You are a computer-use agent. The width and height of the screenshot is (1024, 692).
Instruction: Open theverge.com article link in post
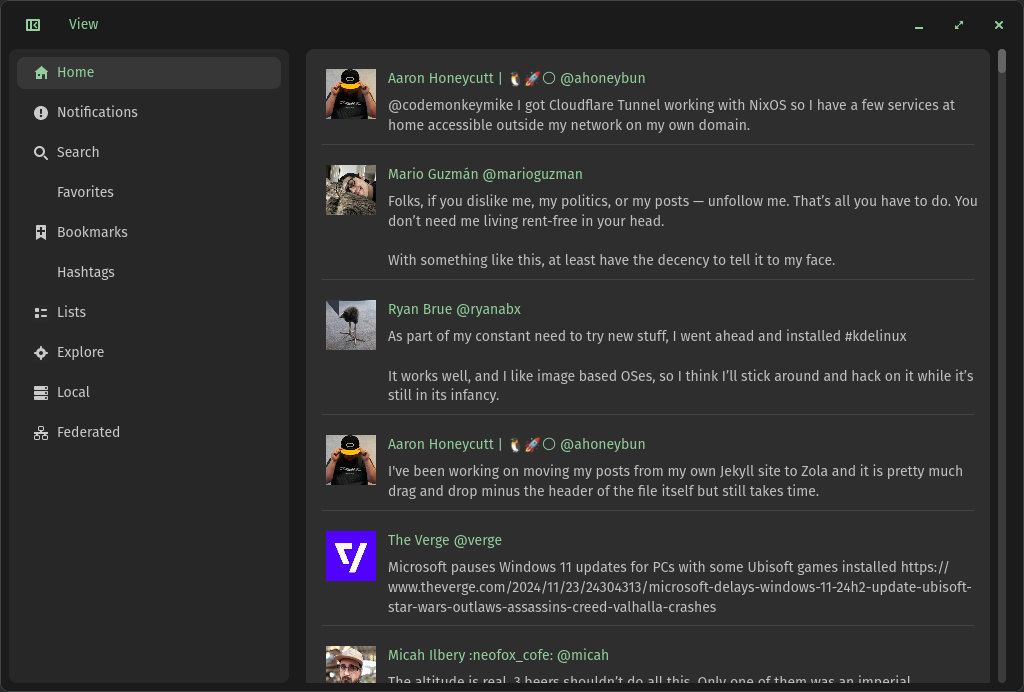tap(679, 587)
